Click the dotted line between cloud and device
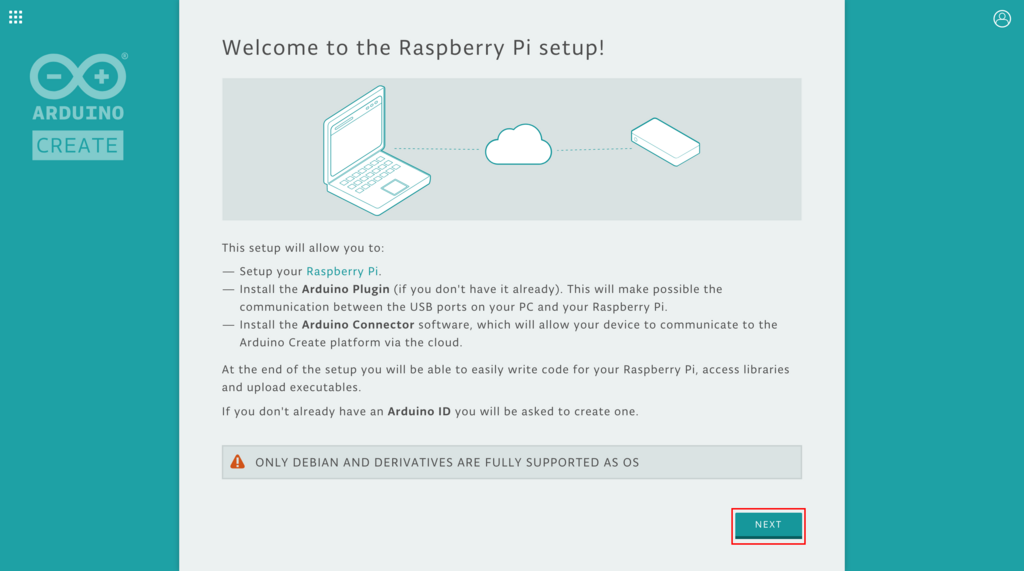 click(592, 150)
